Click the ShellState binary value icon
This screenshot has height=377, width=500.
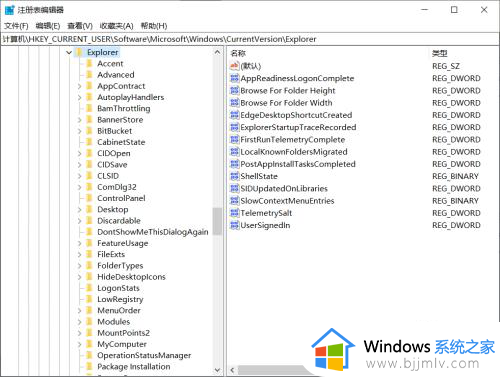pyautogui.click(x=235, y=176)
